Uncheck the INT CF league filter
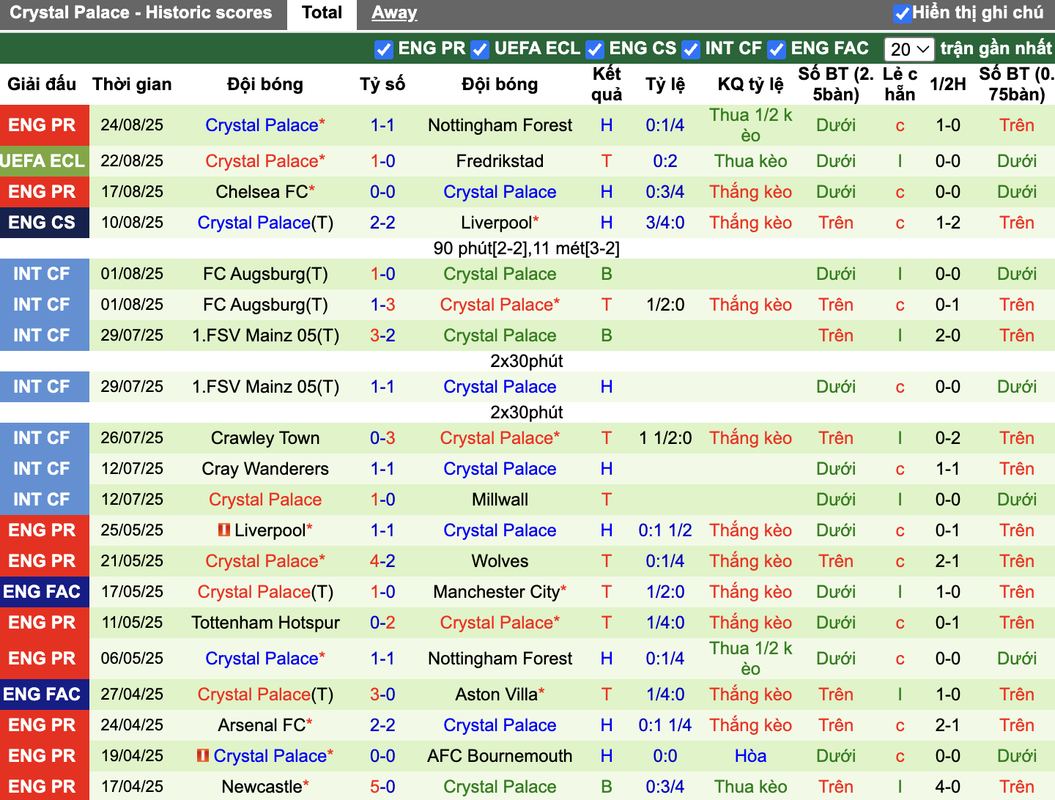The height and width of the screenshot is (800, 1055). pos(690,49)
